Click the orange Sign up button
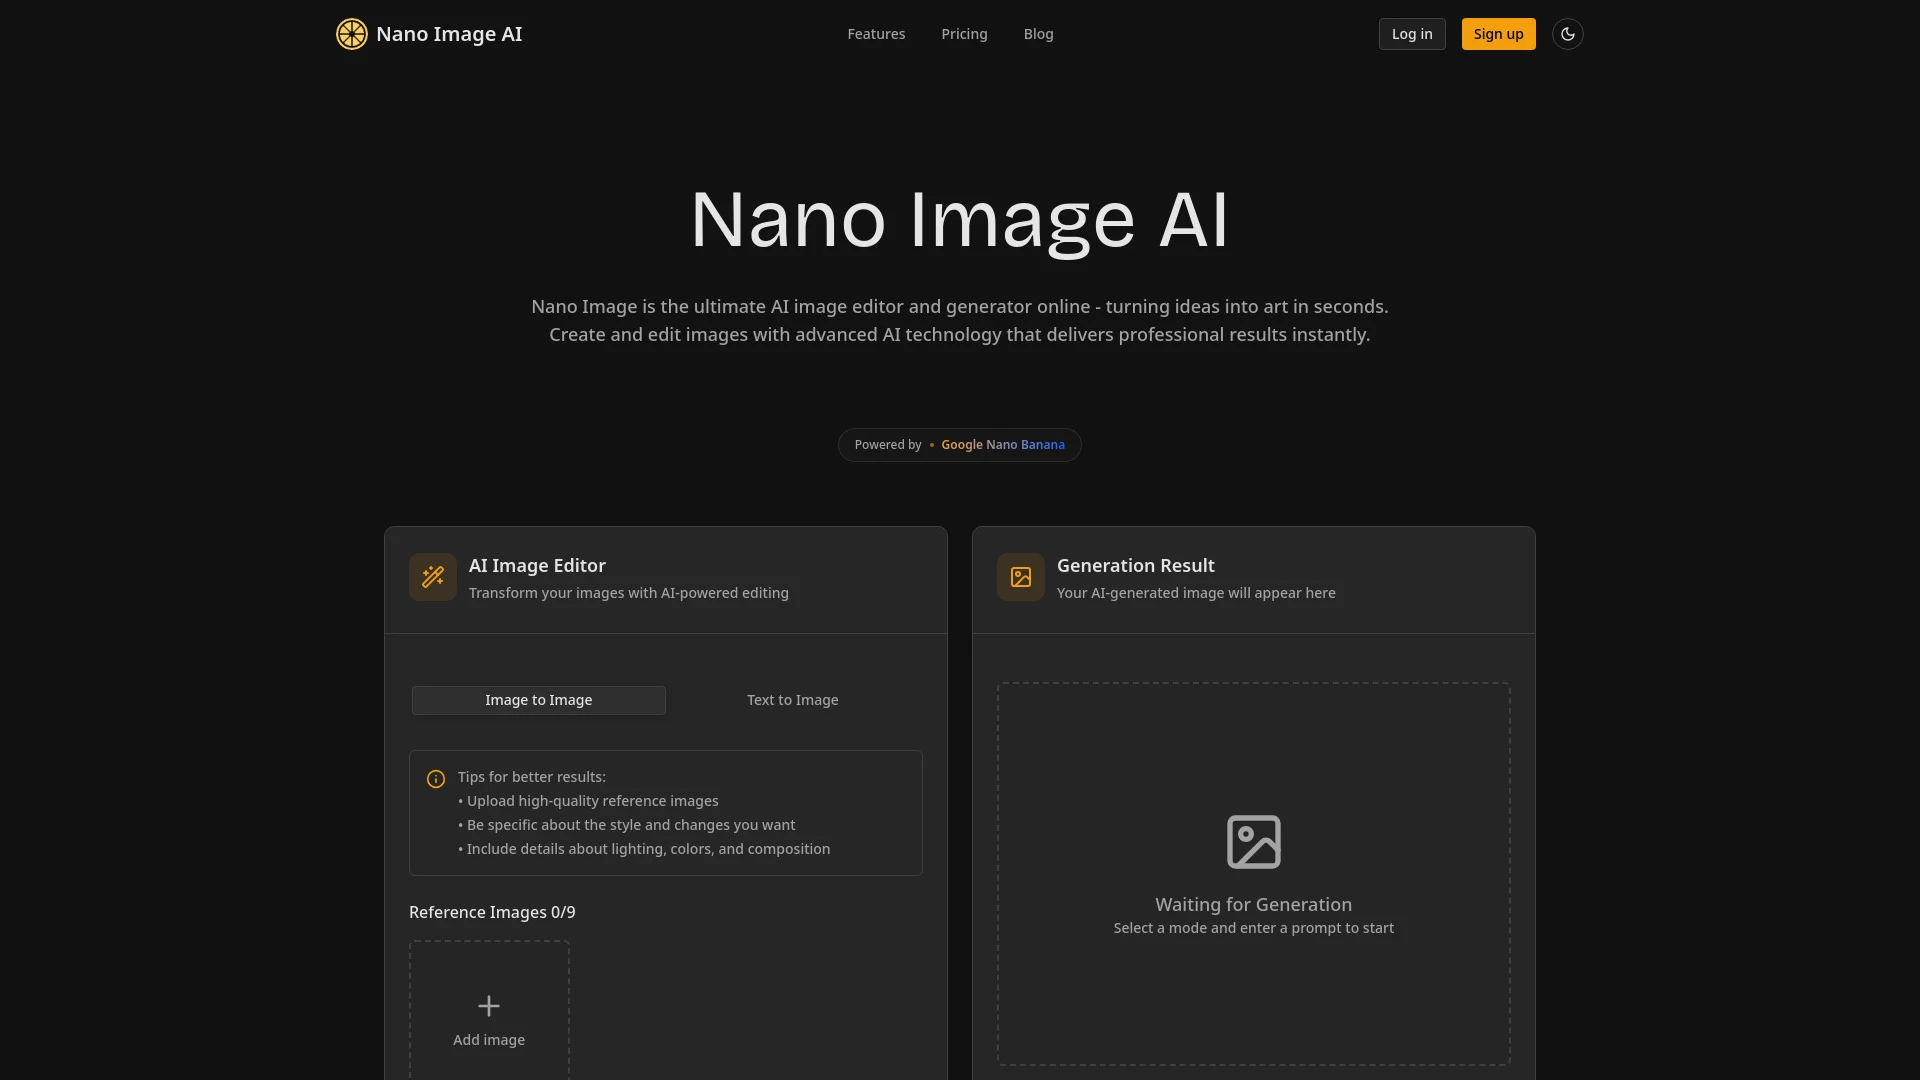 (x=1497, y=33)
